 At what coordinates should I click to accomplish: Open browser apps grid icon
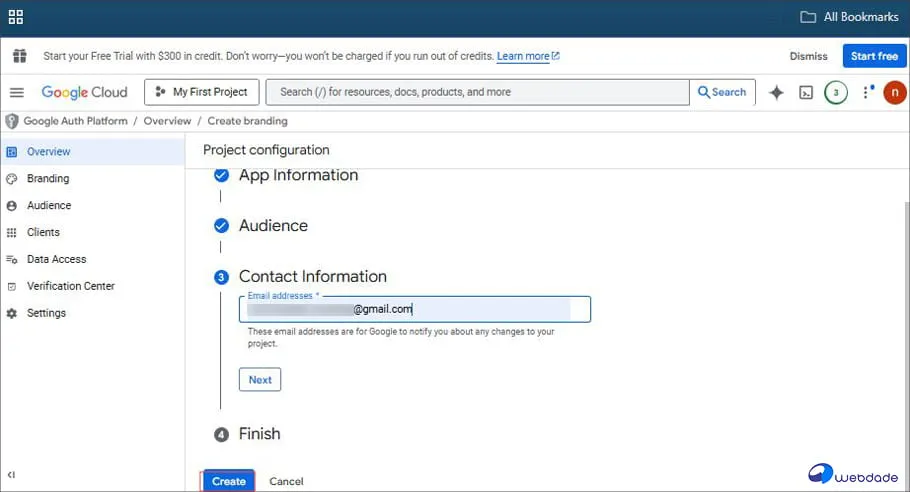coord(16,17)
